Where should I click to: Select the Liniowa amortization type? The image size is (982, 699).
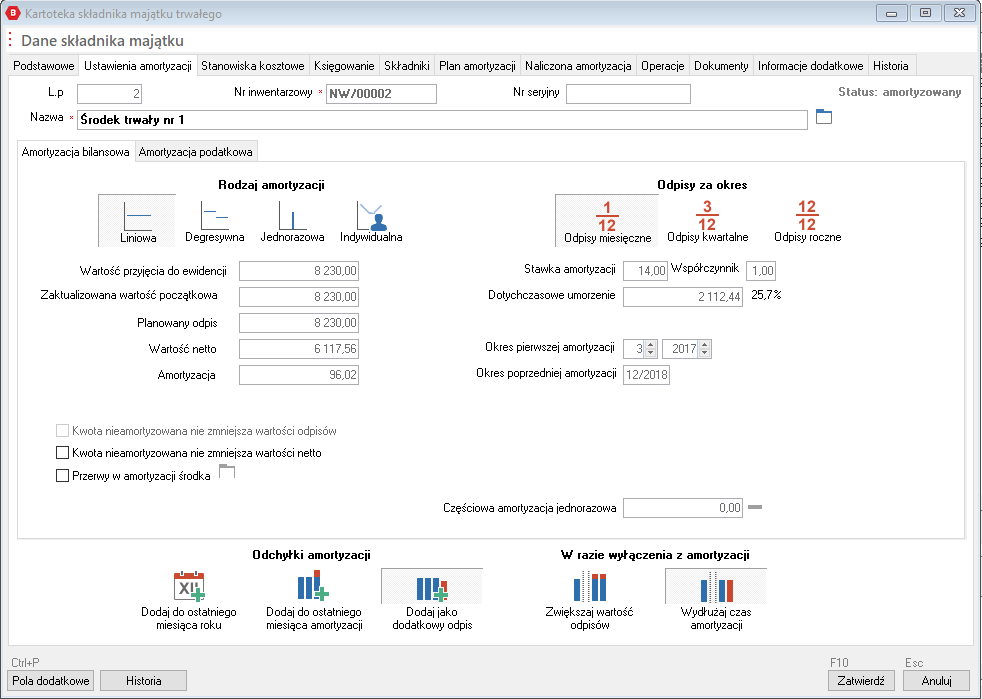[137, 220]
